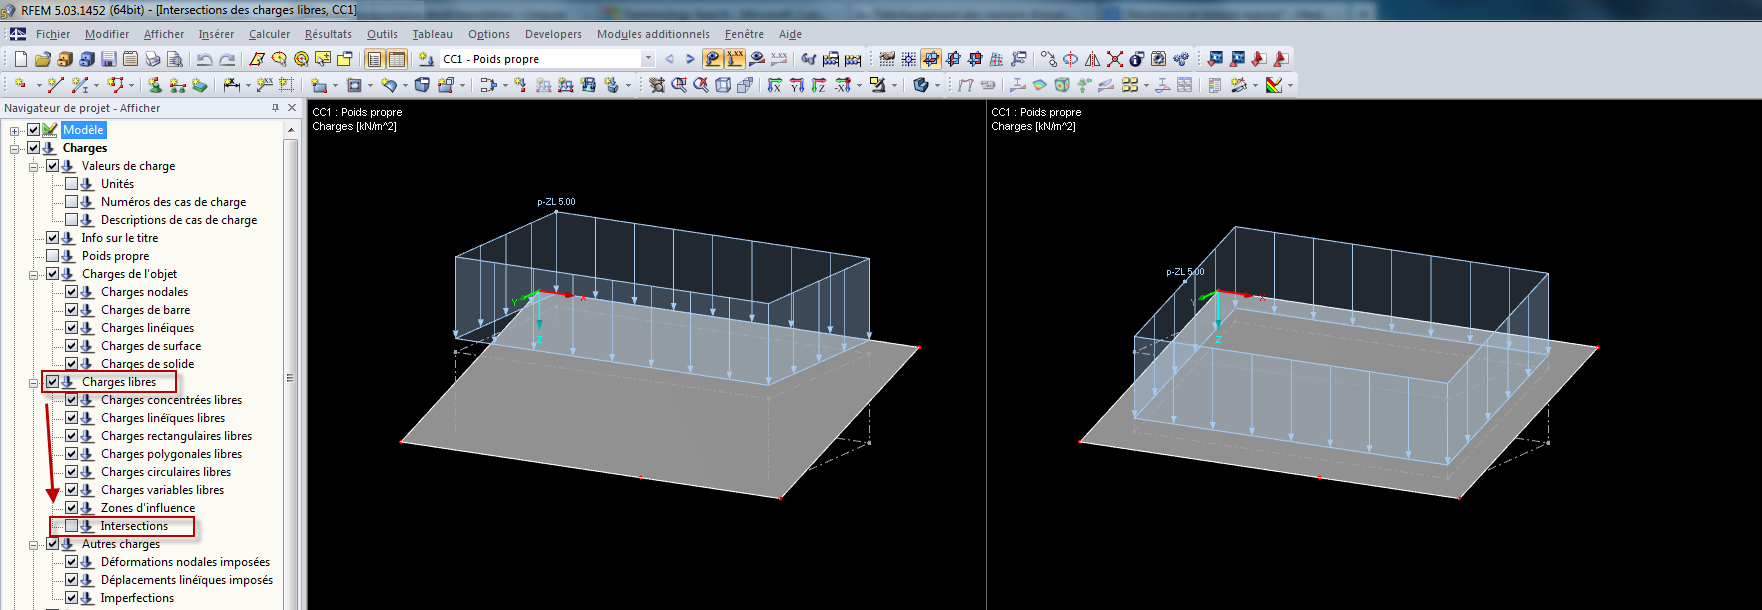Collapse the Autres charges node
Viewport: 1762px width, 610px height.
33,544
